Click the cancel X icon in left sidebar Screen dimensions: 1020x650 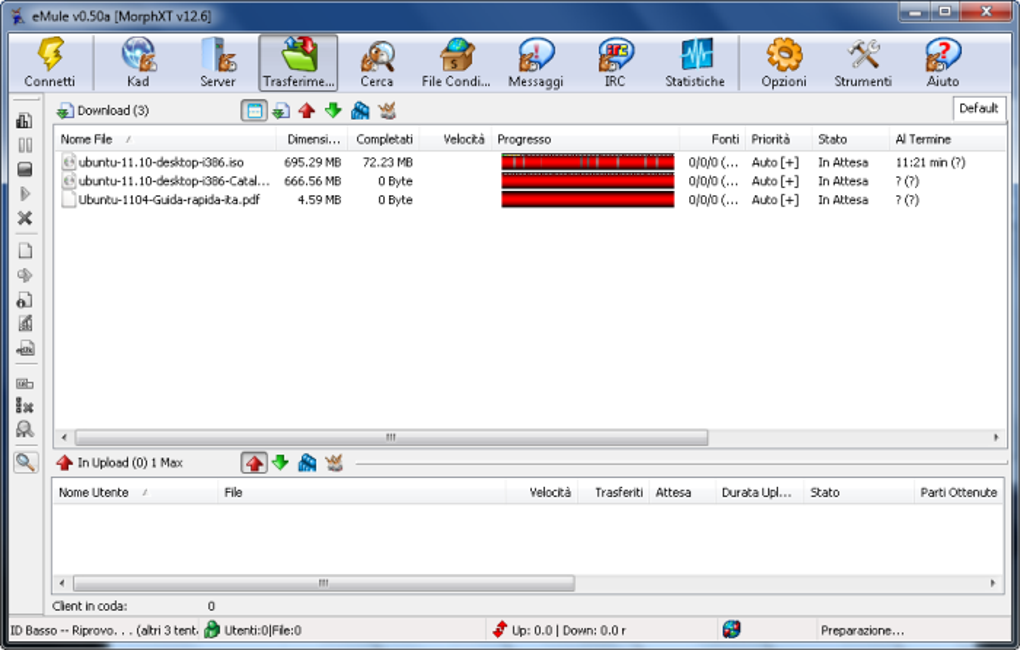pyautogui.click(x=25, y=218)
